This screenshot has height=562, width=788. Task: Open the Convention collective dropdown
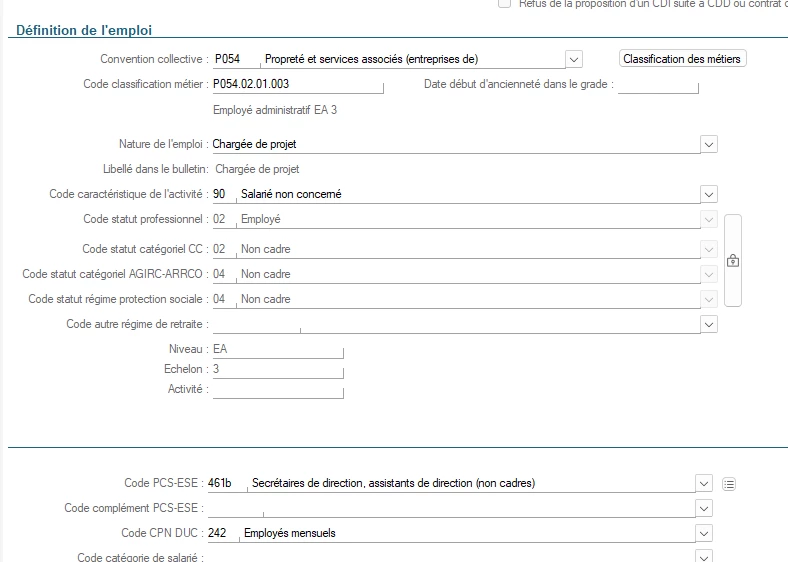click(573, 59)
